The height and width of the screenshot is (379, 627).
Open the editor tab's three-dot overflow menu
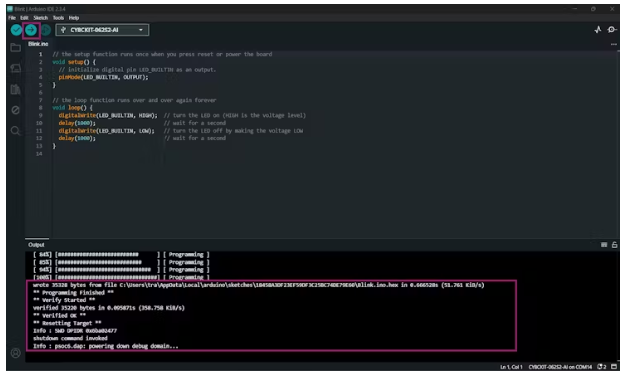[x=614, y=44]
